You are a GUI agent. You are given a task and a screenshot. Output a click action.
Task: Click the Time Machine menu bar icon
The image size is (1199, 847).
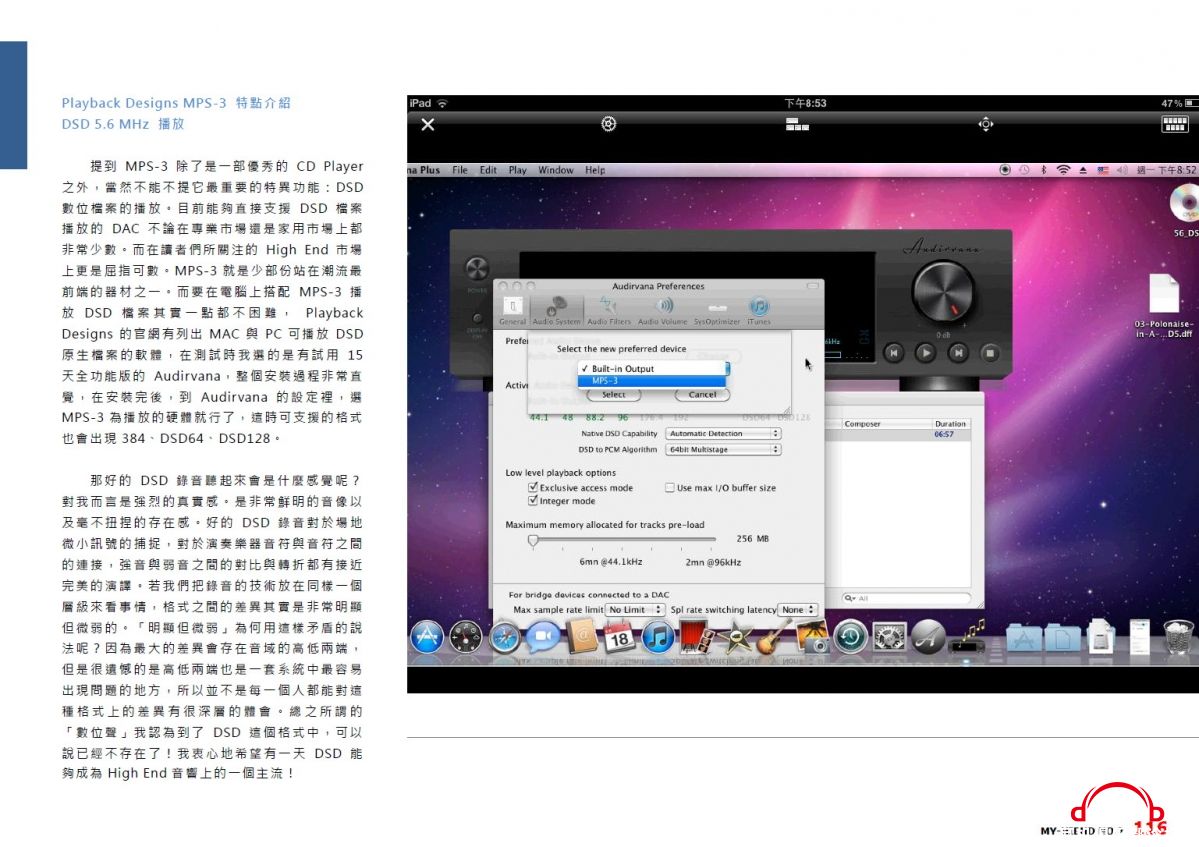pyautogui.click(x=1024, y=170)
